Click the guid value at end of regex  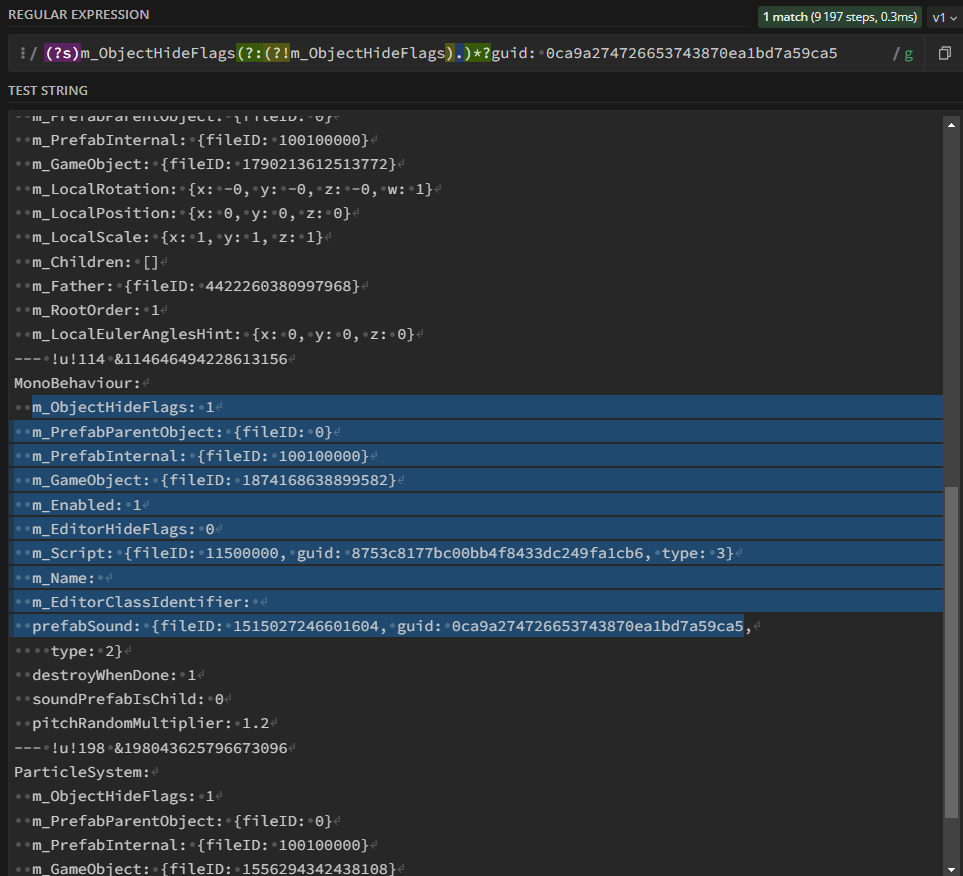pyautogui.click(x=690, y=53)
